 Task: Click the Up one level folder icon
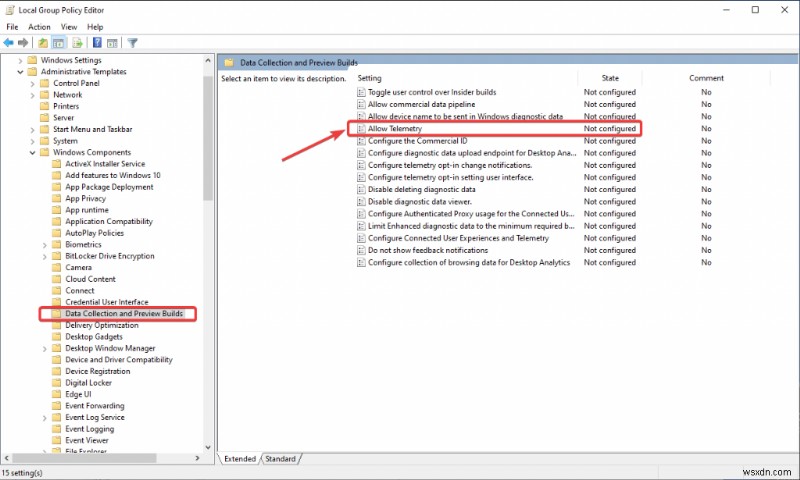coord(43,43)
